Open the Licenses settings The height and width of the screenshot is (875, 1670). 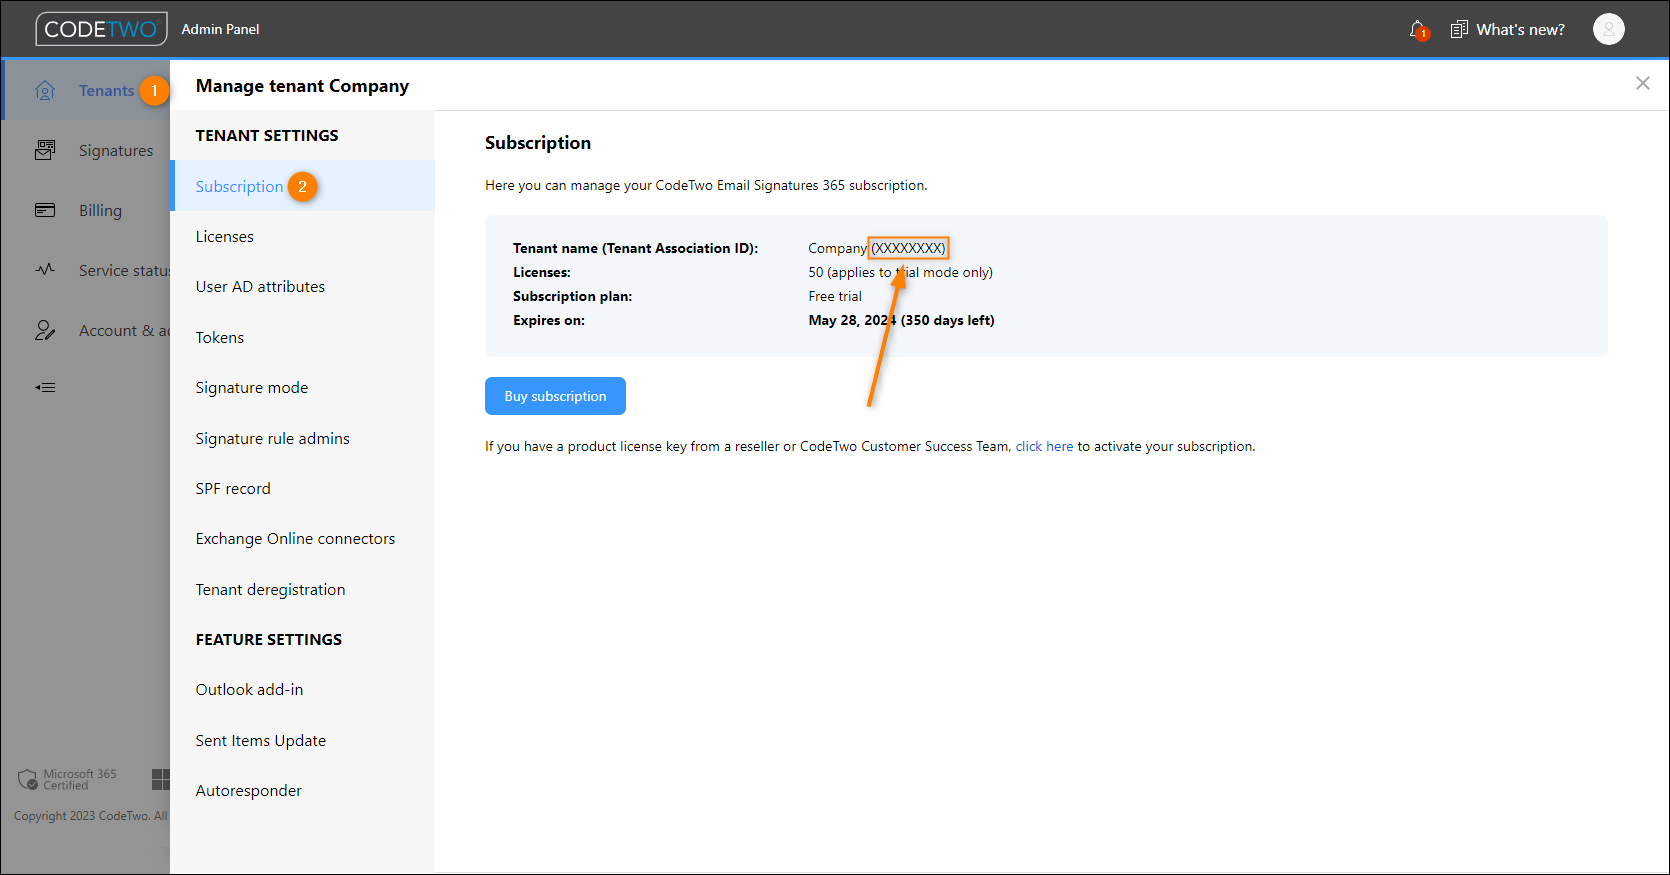[302, 237]
